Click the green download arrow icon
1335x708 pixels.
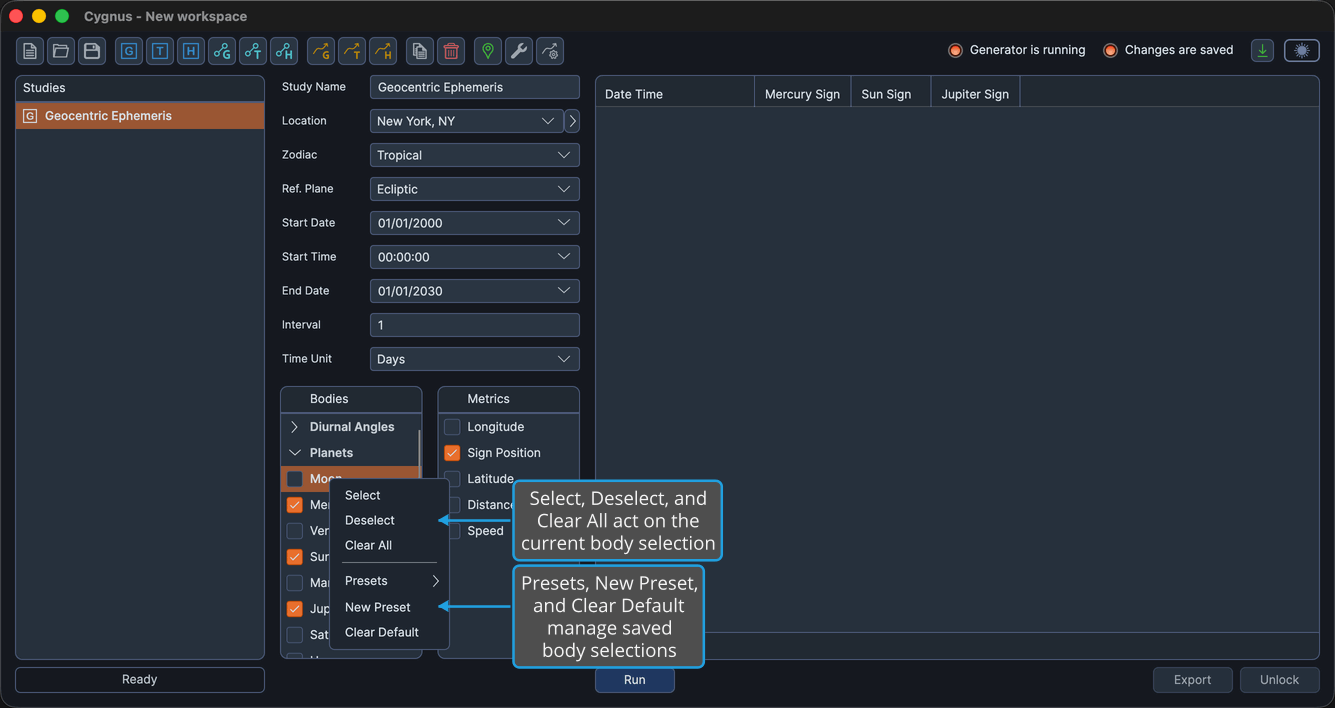pyautogui.click(x=1263, y=51)
